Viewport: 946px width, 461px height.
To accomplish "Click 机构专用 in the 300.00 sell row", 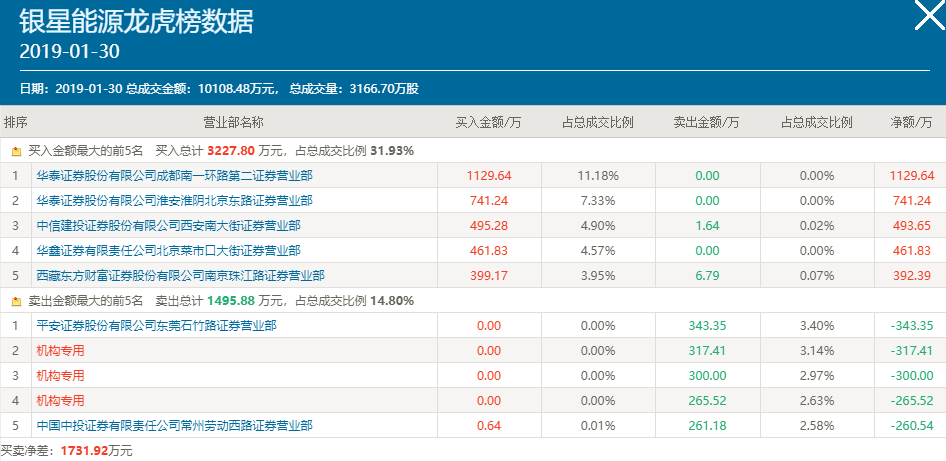I will pyautogui.click(x=60, y=376).
